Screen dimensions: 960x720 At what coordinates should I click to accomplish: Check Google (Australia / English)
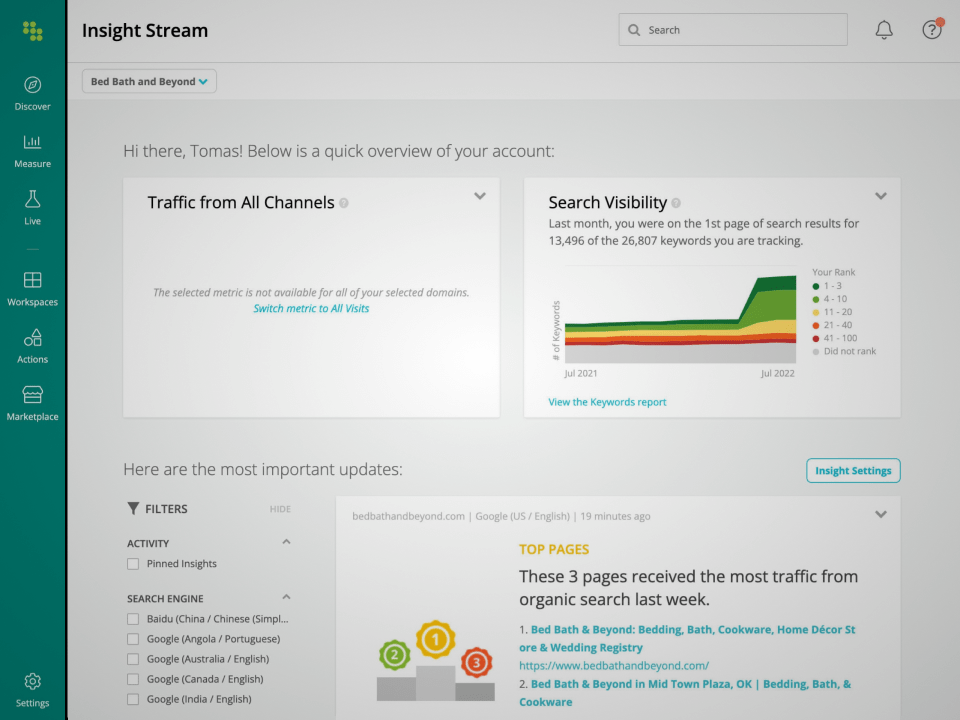click(131, 658)
